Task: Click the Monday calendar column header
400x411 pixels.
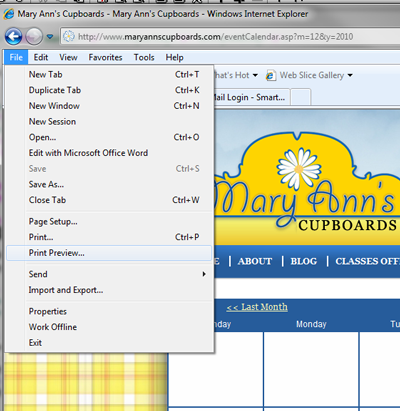Action: pos(311,324)
